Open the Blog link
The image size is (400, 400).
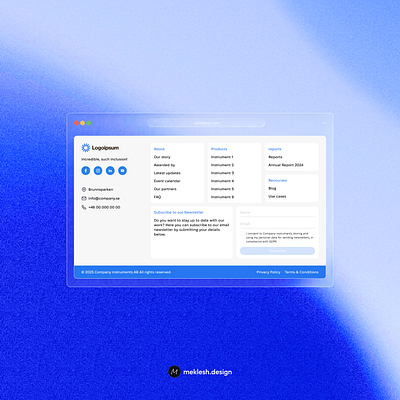(272, 188)
